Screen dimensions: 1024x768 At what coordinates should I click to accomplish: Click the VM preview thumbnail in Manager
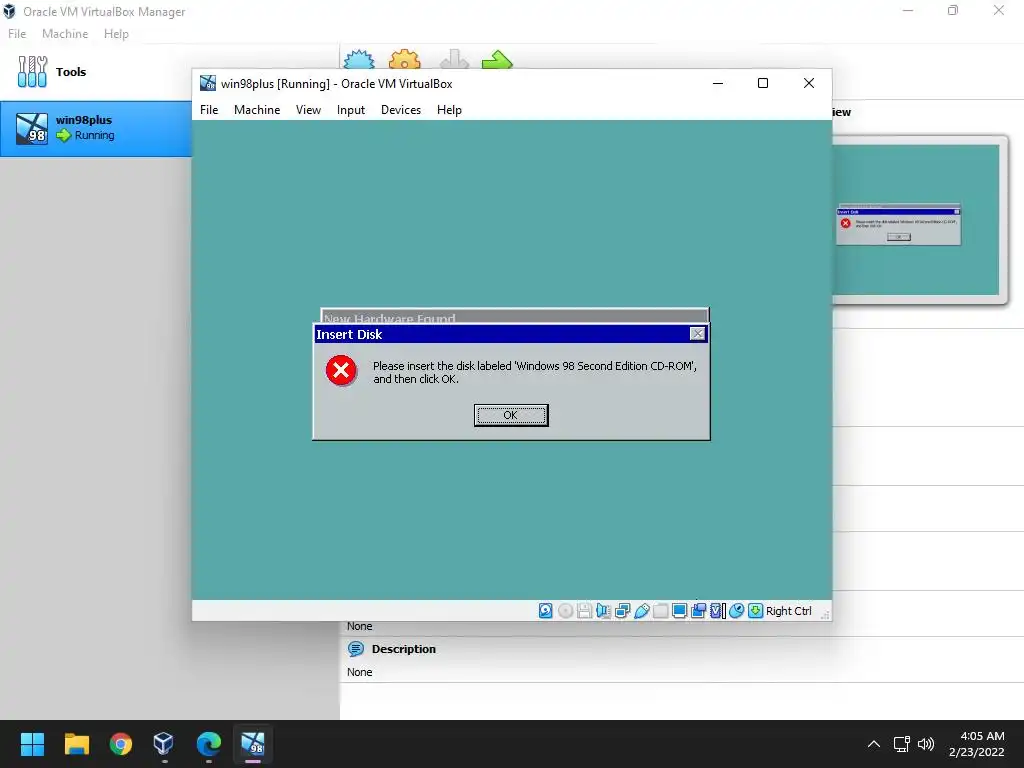pyautogui.click(x=916, y=220)
